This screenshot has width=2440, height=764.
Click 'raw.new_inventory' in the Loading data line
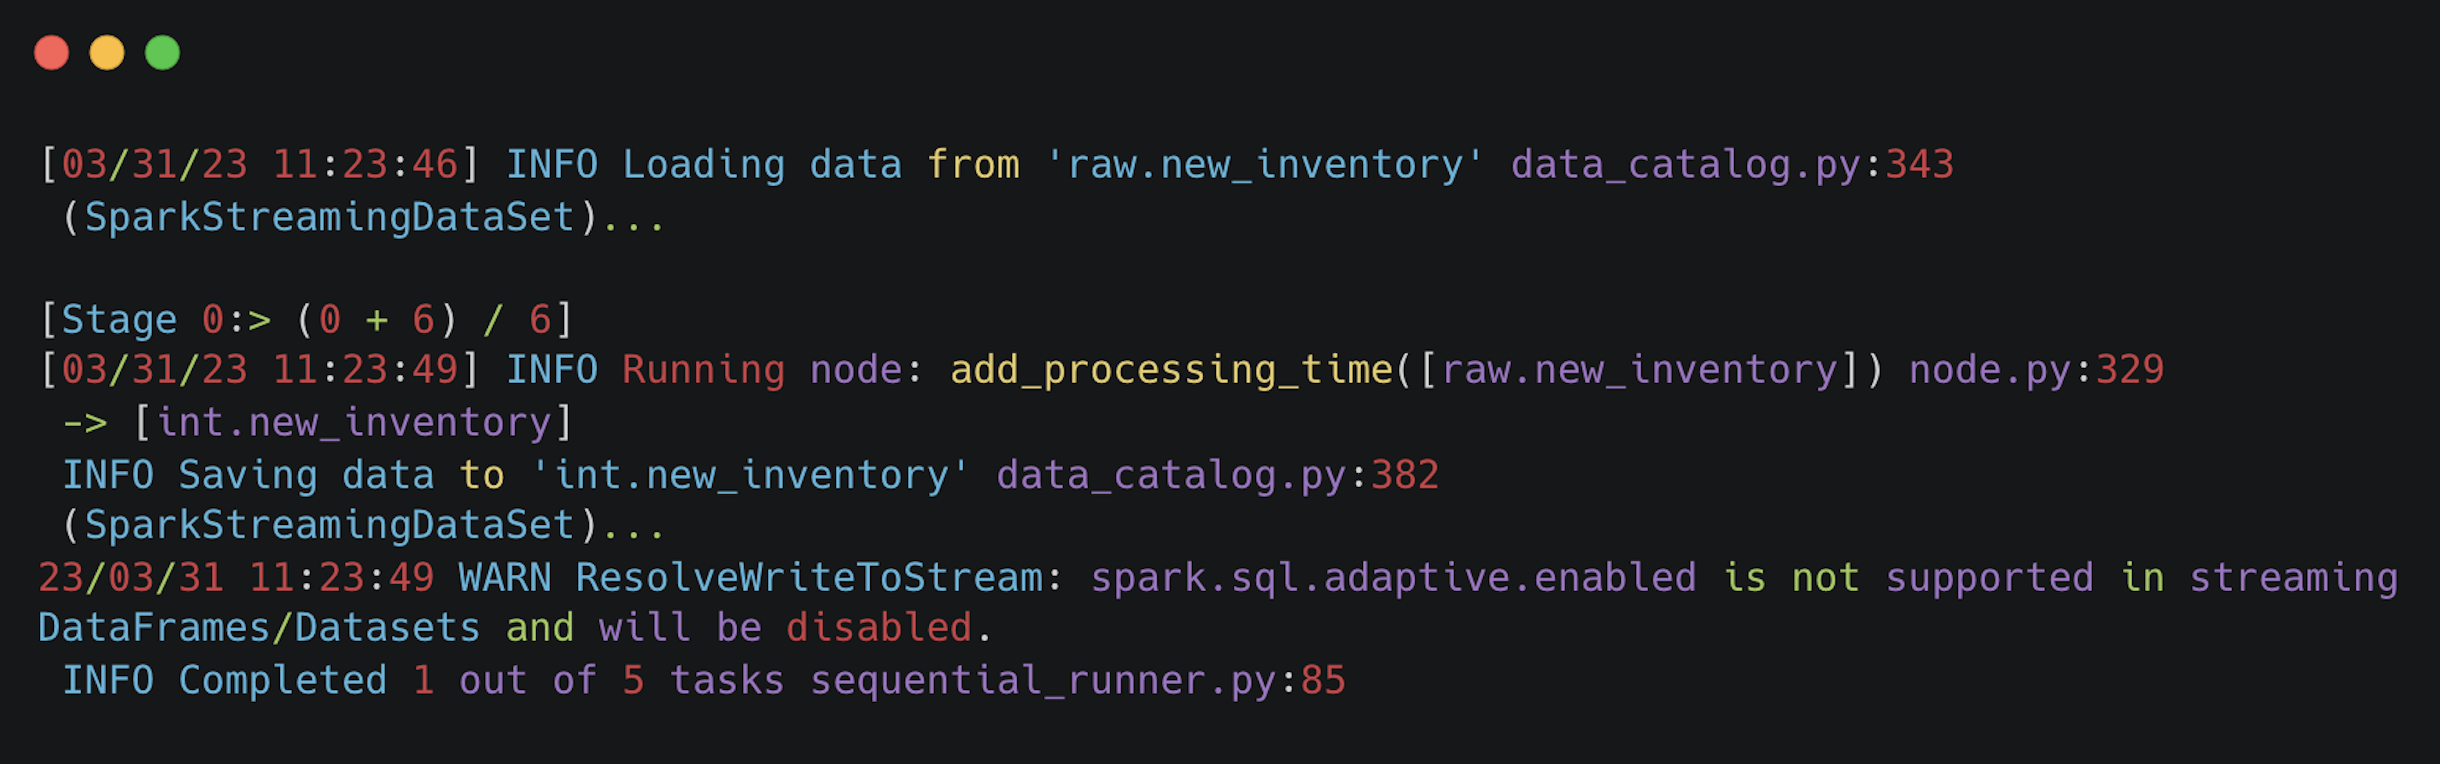[1264, 165]
